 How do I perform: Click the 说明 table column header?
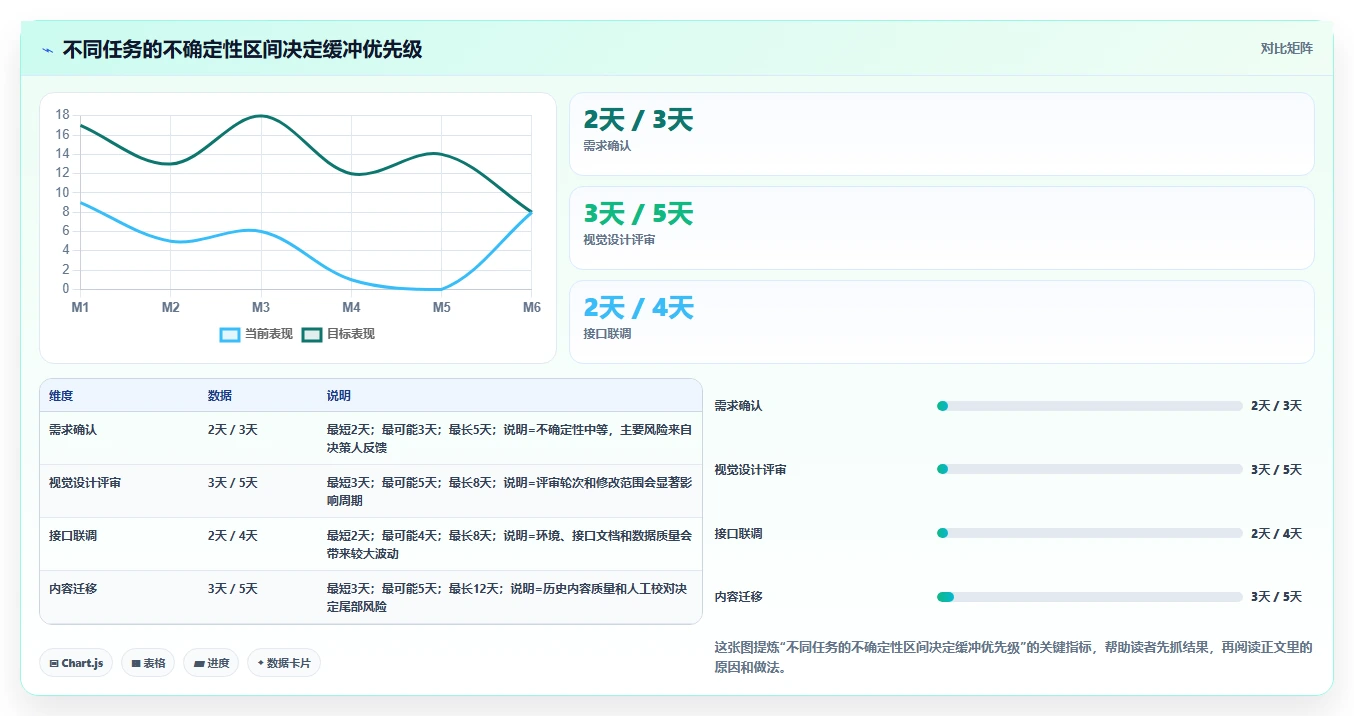pyautogui.click(x=339, y=396)
